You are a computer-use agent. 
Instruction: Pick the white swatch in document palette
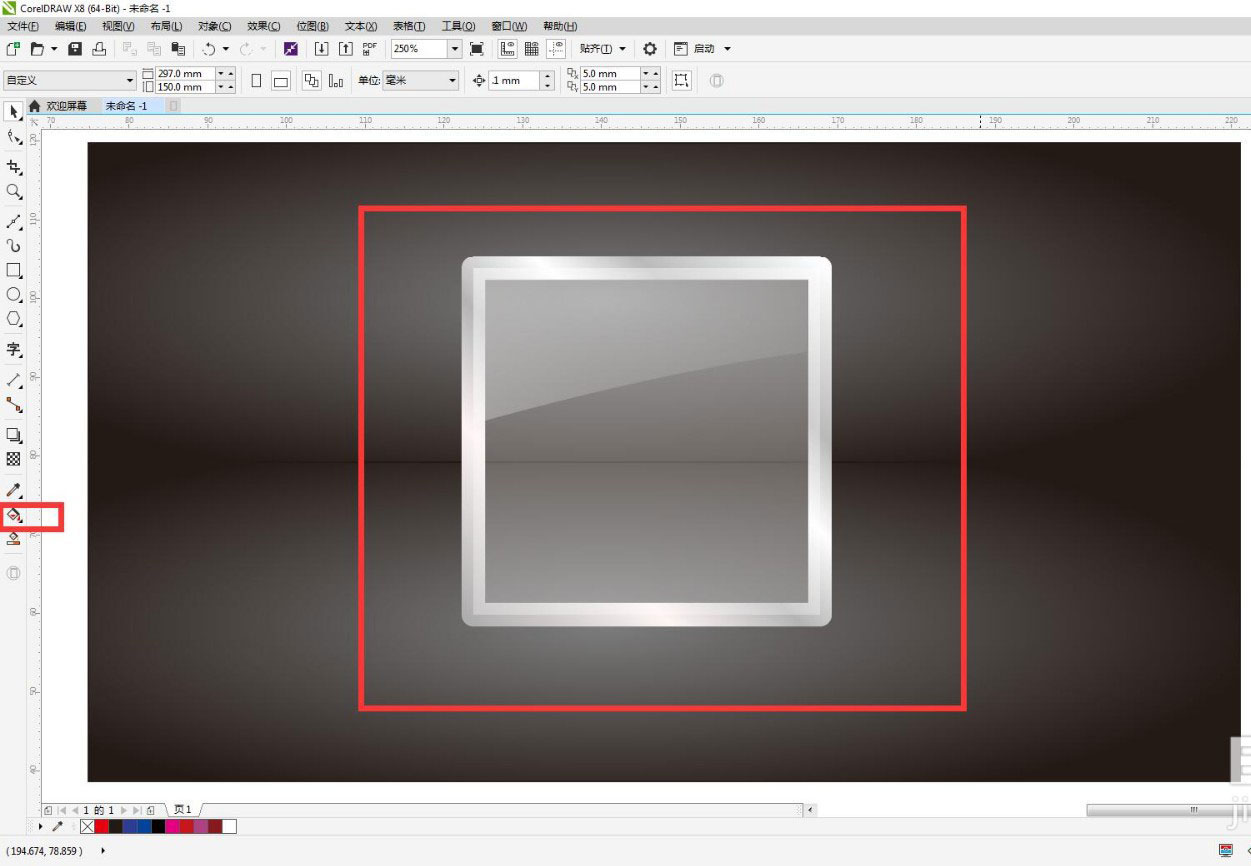(x=230, y=826)
